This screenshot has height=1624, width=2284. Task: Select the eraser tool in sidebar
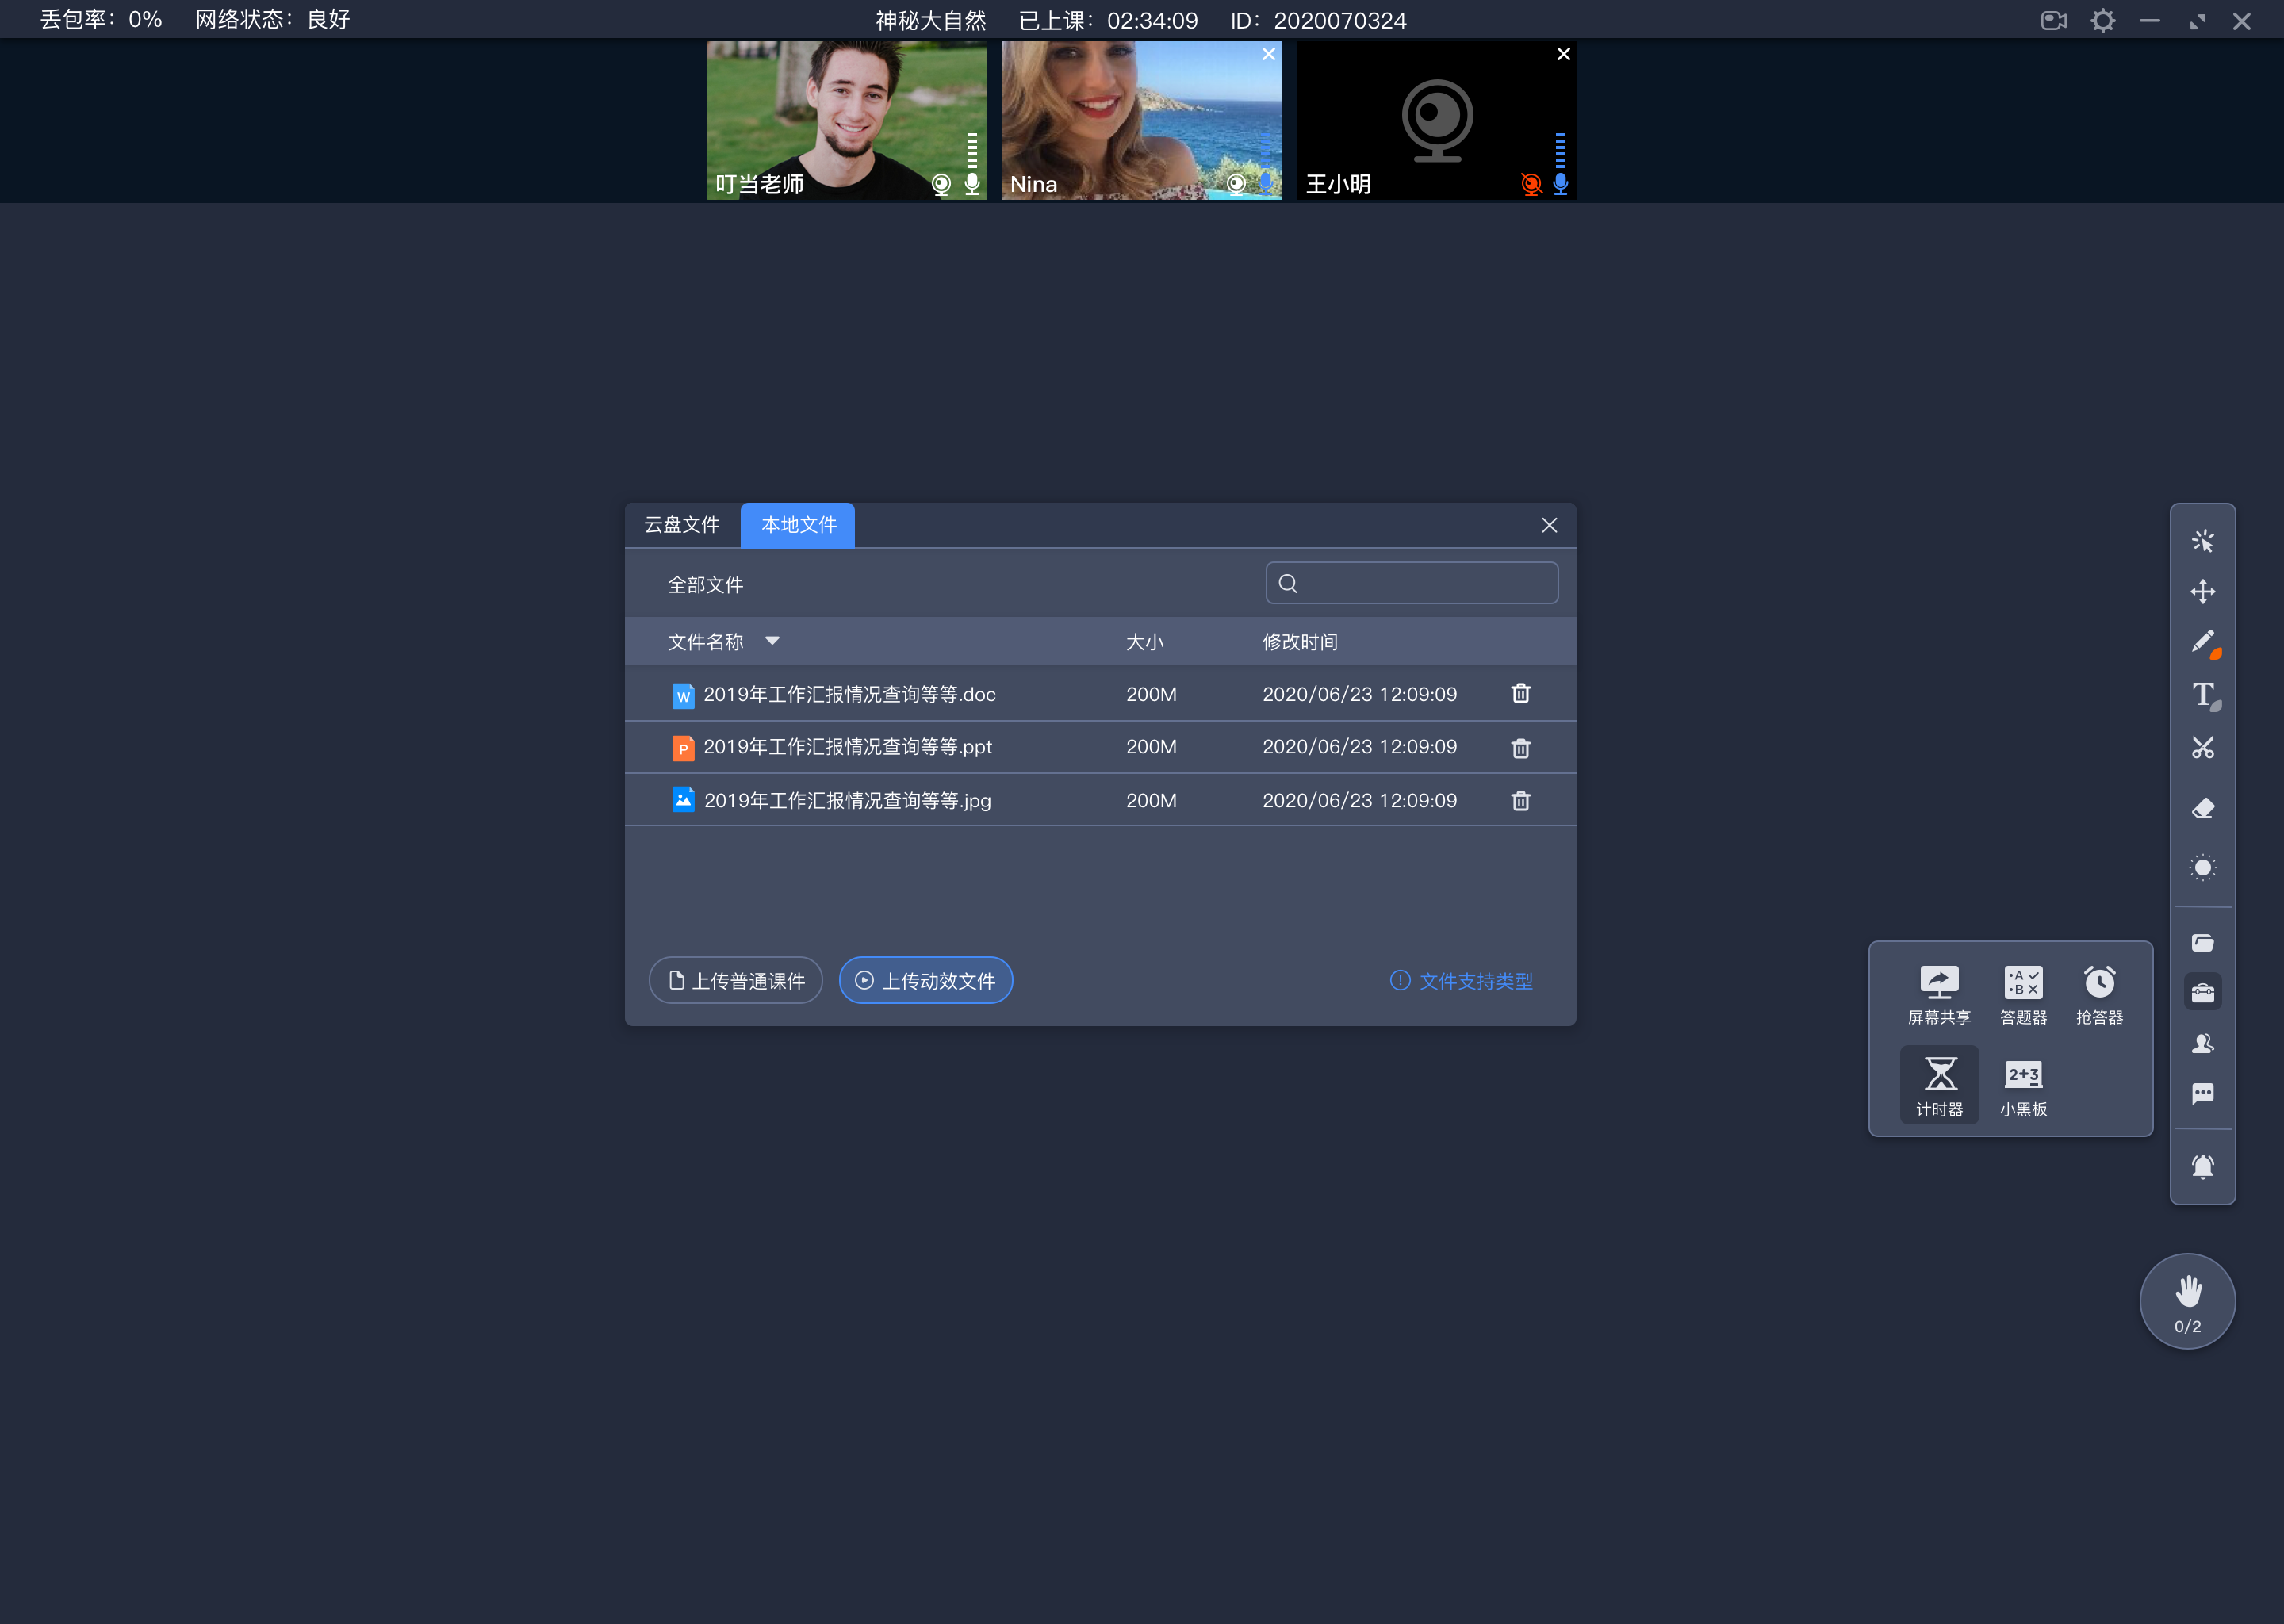2205,806
